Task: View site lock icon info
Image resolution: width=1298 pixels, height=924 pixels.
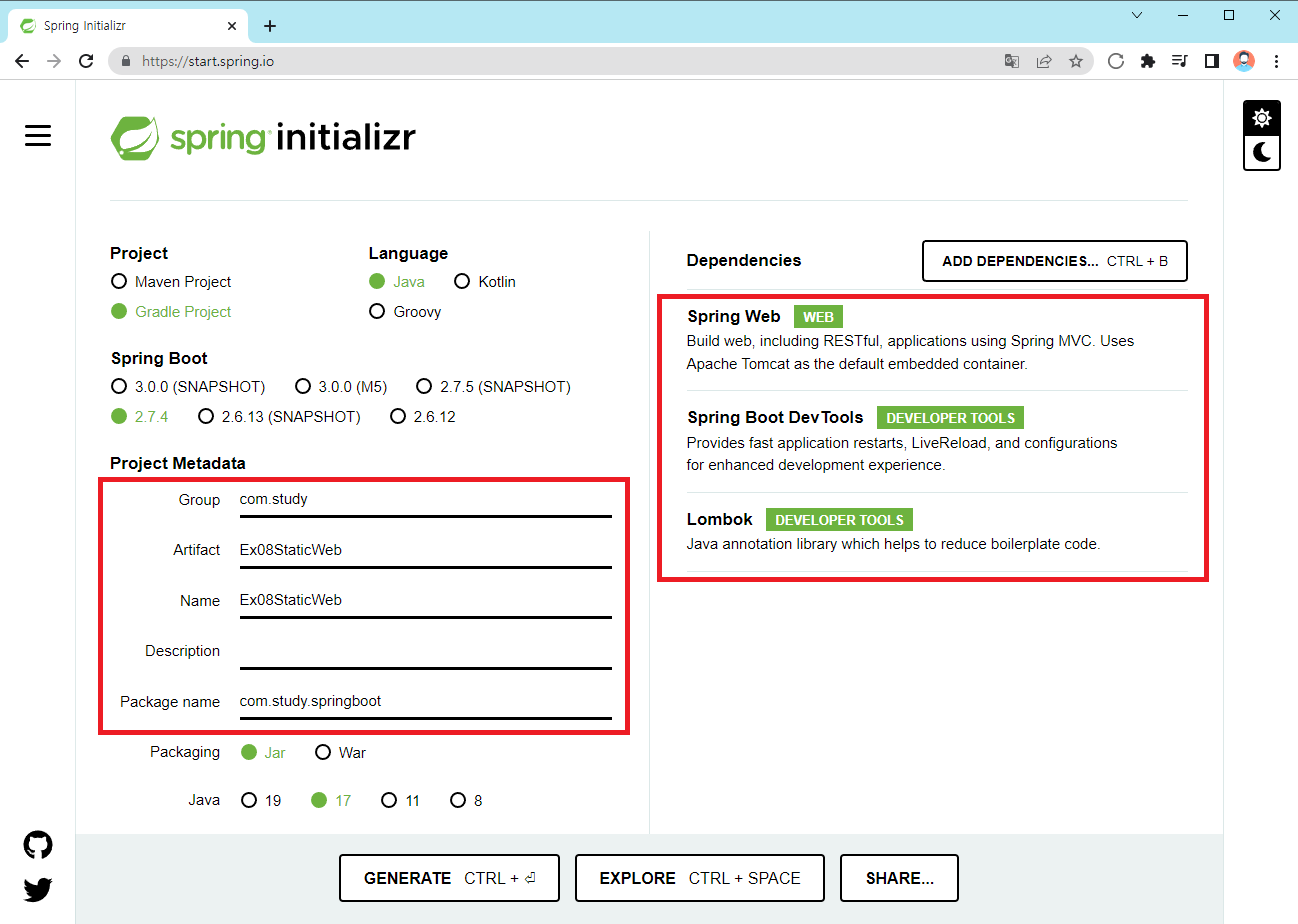Action: 126,61
